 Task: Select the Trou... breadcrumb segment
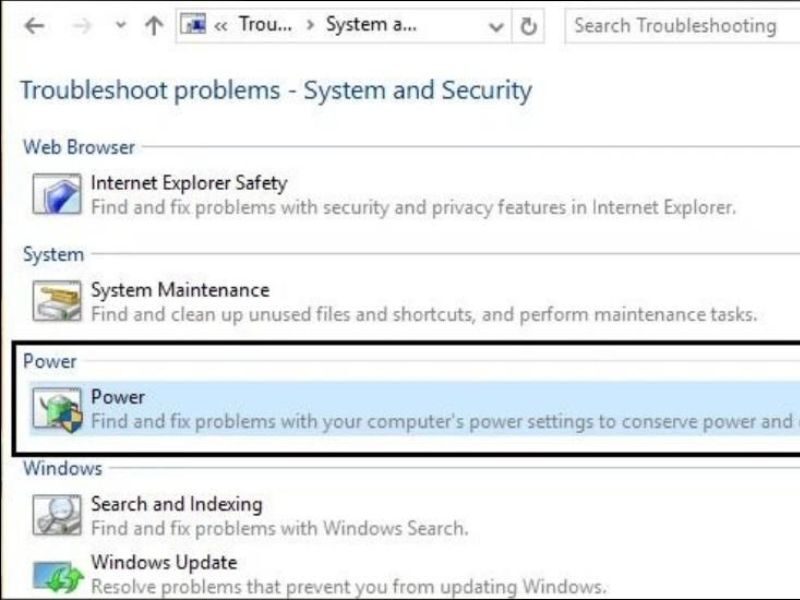pyautogui.click(x=264, y=25)
